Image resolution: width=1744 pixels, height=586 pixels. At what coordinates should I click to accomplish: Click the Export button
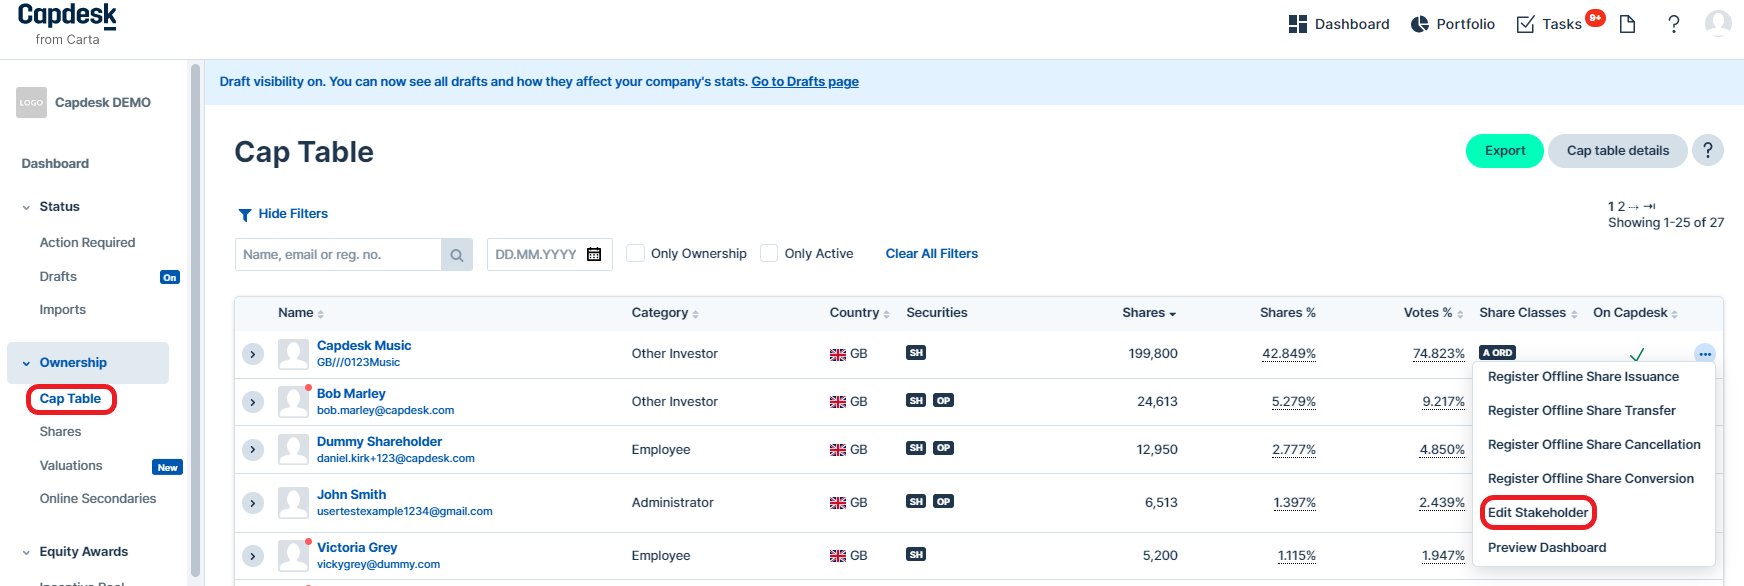(1505, 151)
